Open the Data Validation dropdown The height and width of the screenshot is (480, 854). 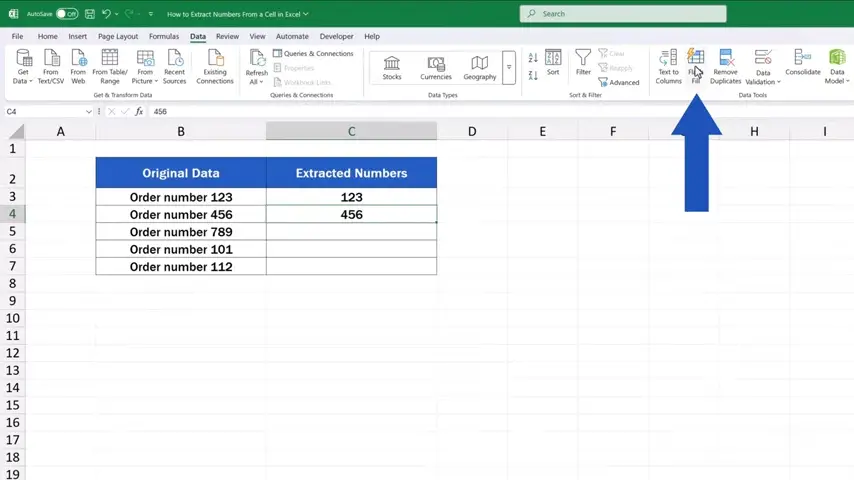pos(763,66)
